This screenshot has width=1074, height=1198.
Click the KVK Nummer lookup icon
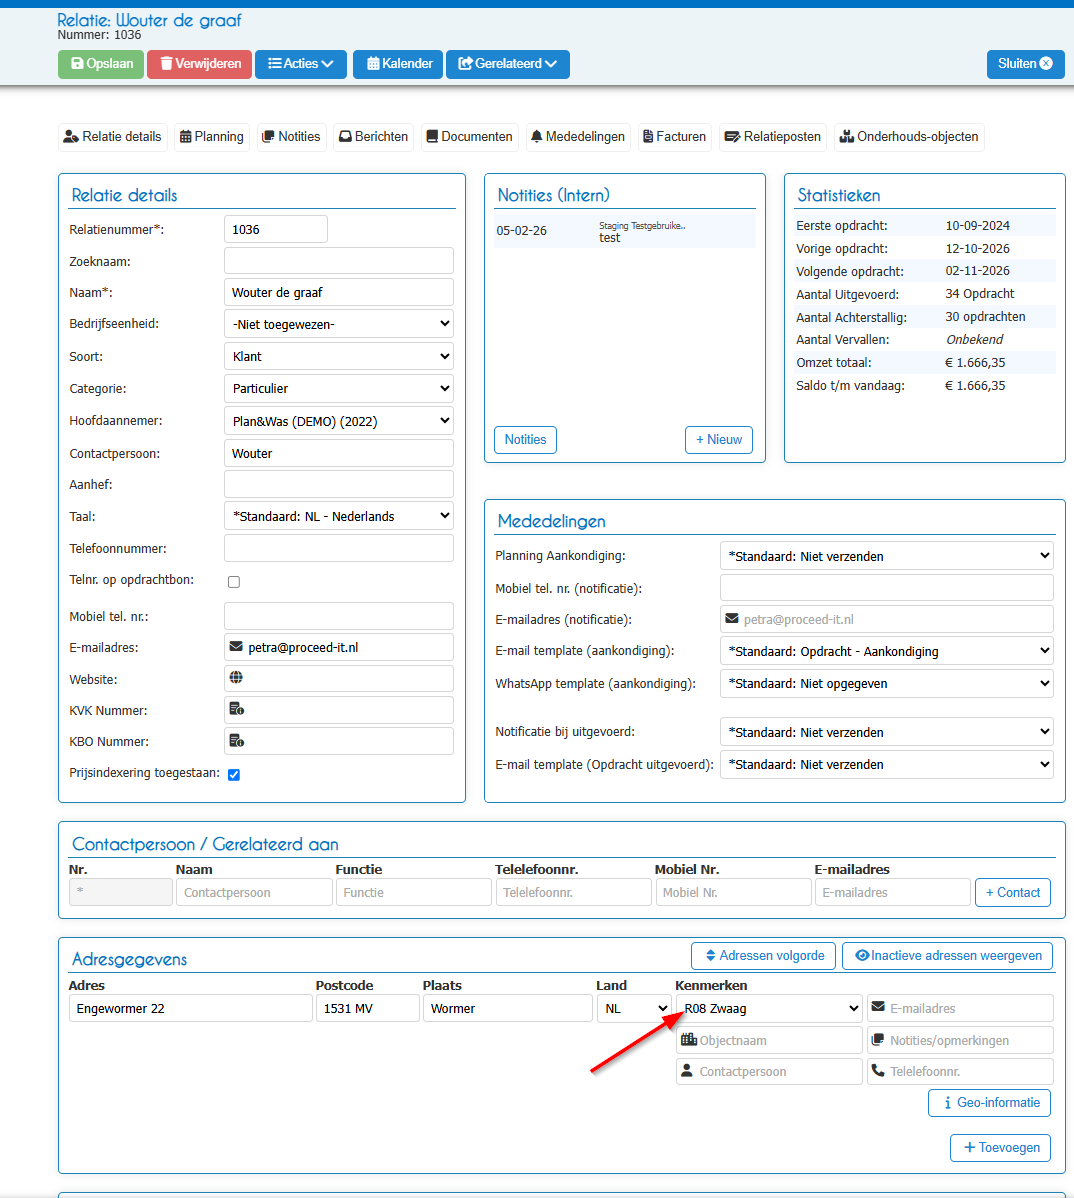[x=236, y=709]
